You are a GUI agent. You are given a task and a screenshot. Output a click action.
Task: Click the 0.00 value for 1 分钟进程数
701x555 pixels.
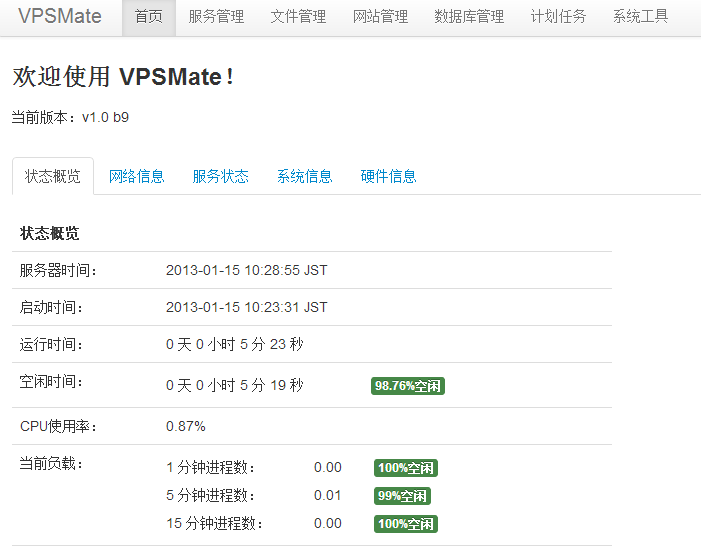click(328, 467)
